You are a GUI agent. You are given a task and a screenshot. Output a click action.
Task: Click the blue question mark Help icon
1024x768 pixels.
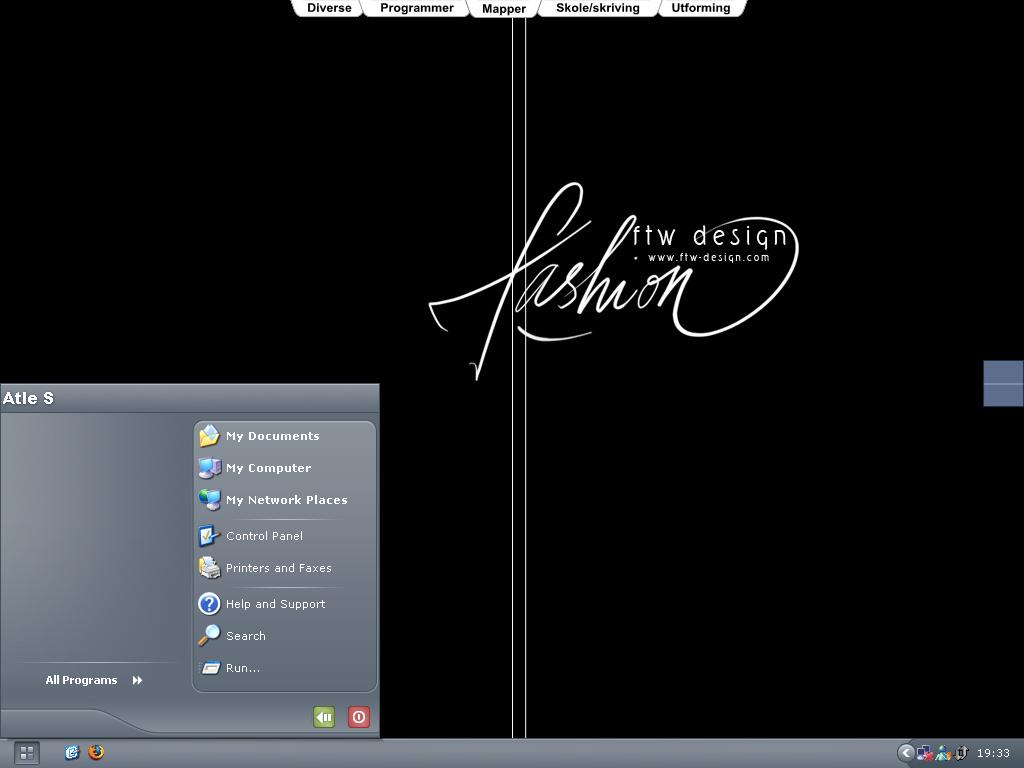tap(209, 603)
